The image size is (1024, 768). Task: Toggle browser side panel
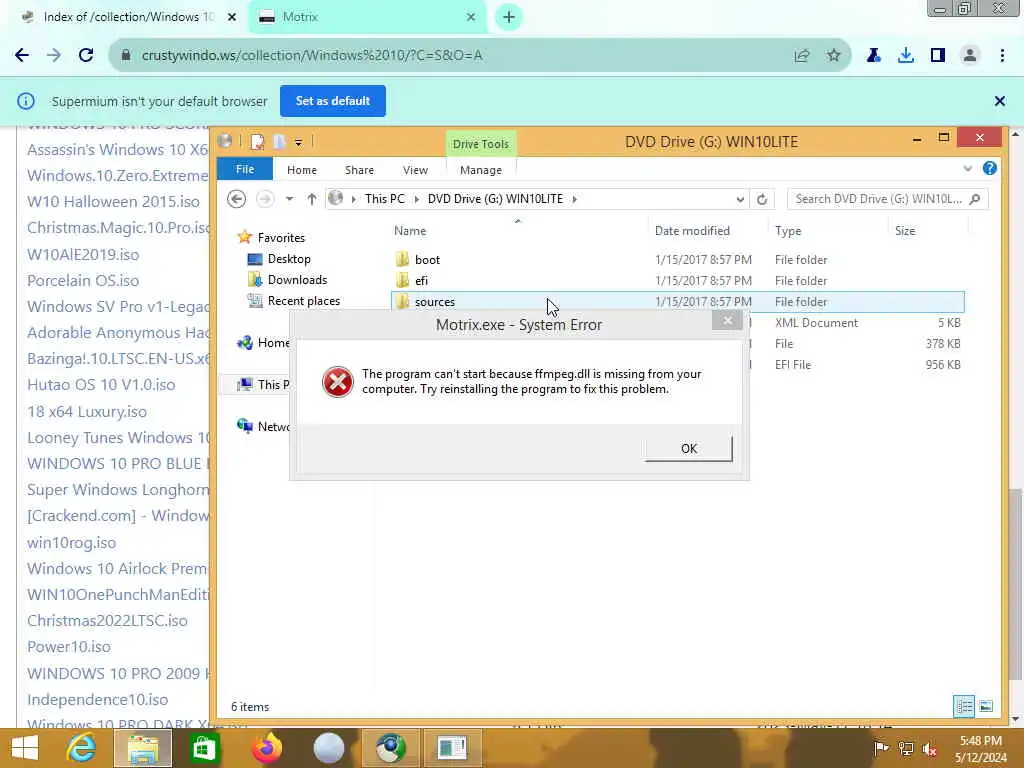click(x=938, y=56)
